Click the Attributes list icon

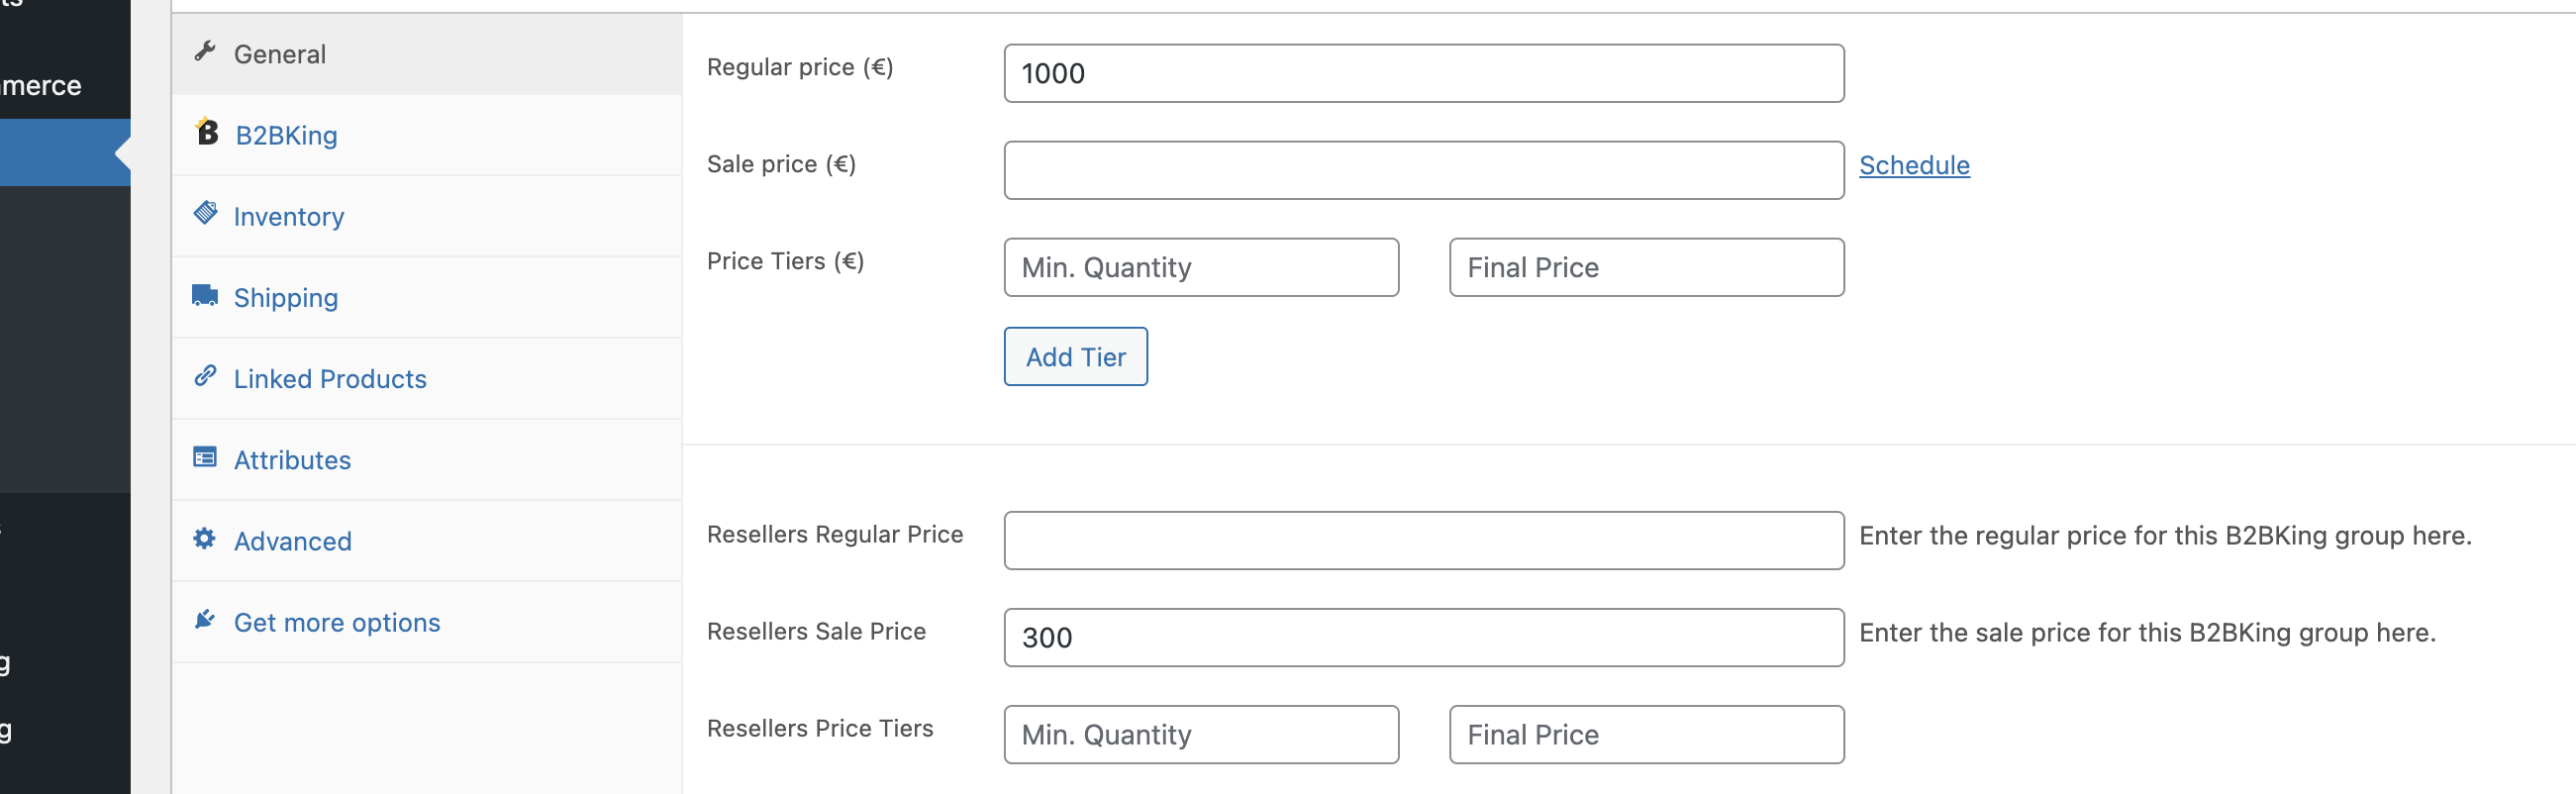pyautogui.click(x=205, y=458)
